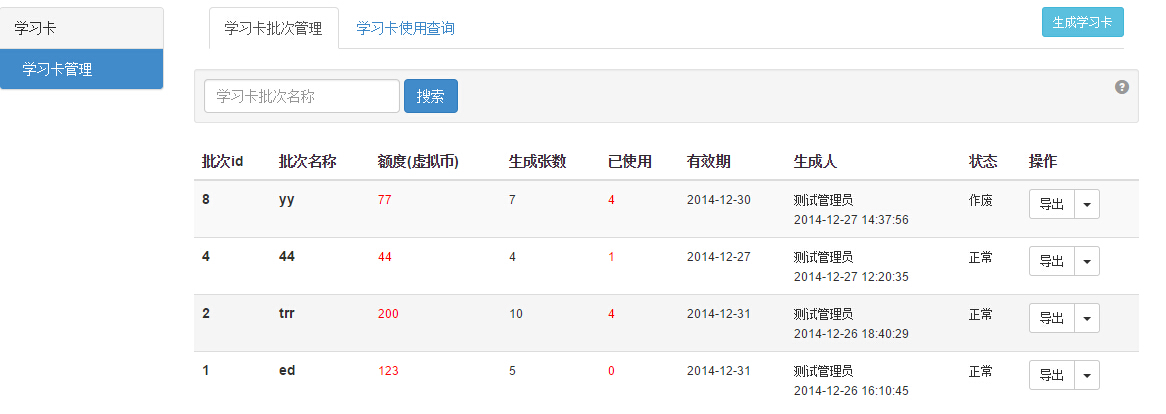
Task: Click quota value 123
Action: coord(388,371)
